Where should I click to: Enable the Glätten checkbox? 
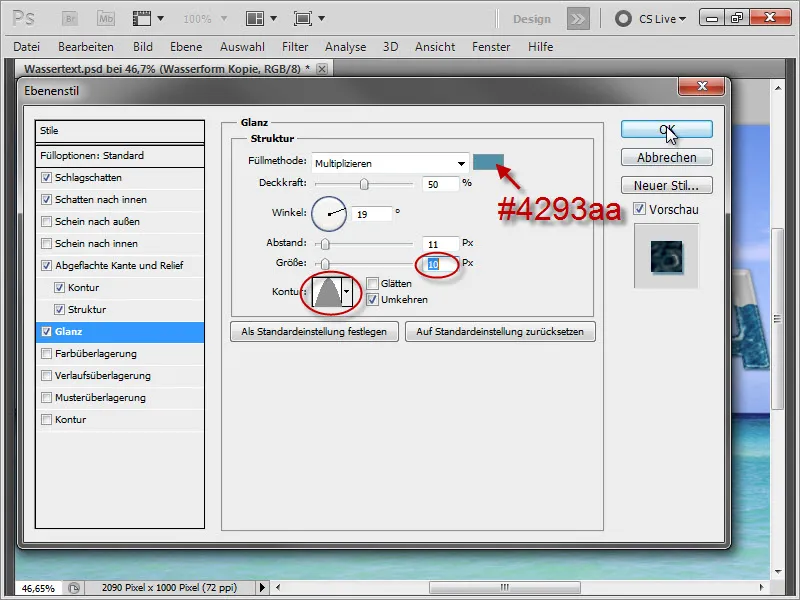pos(372,284)
